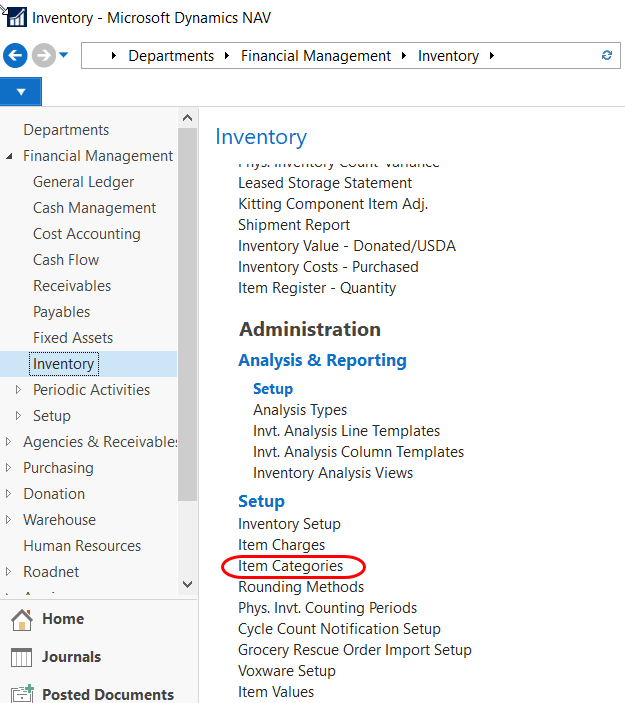Image resolution: width=625 pixels, height=703 pixels.
Task: Select General Ledger in navigation tree
Action: (x=83, y=182)
